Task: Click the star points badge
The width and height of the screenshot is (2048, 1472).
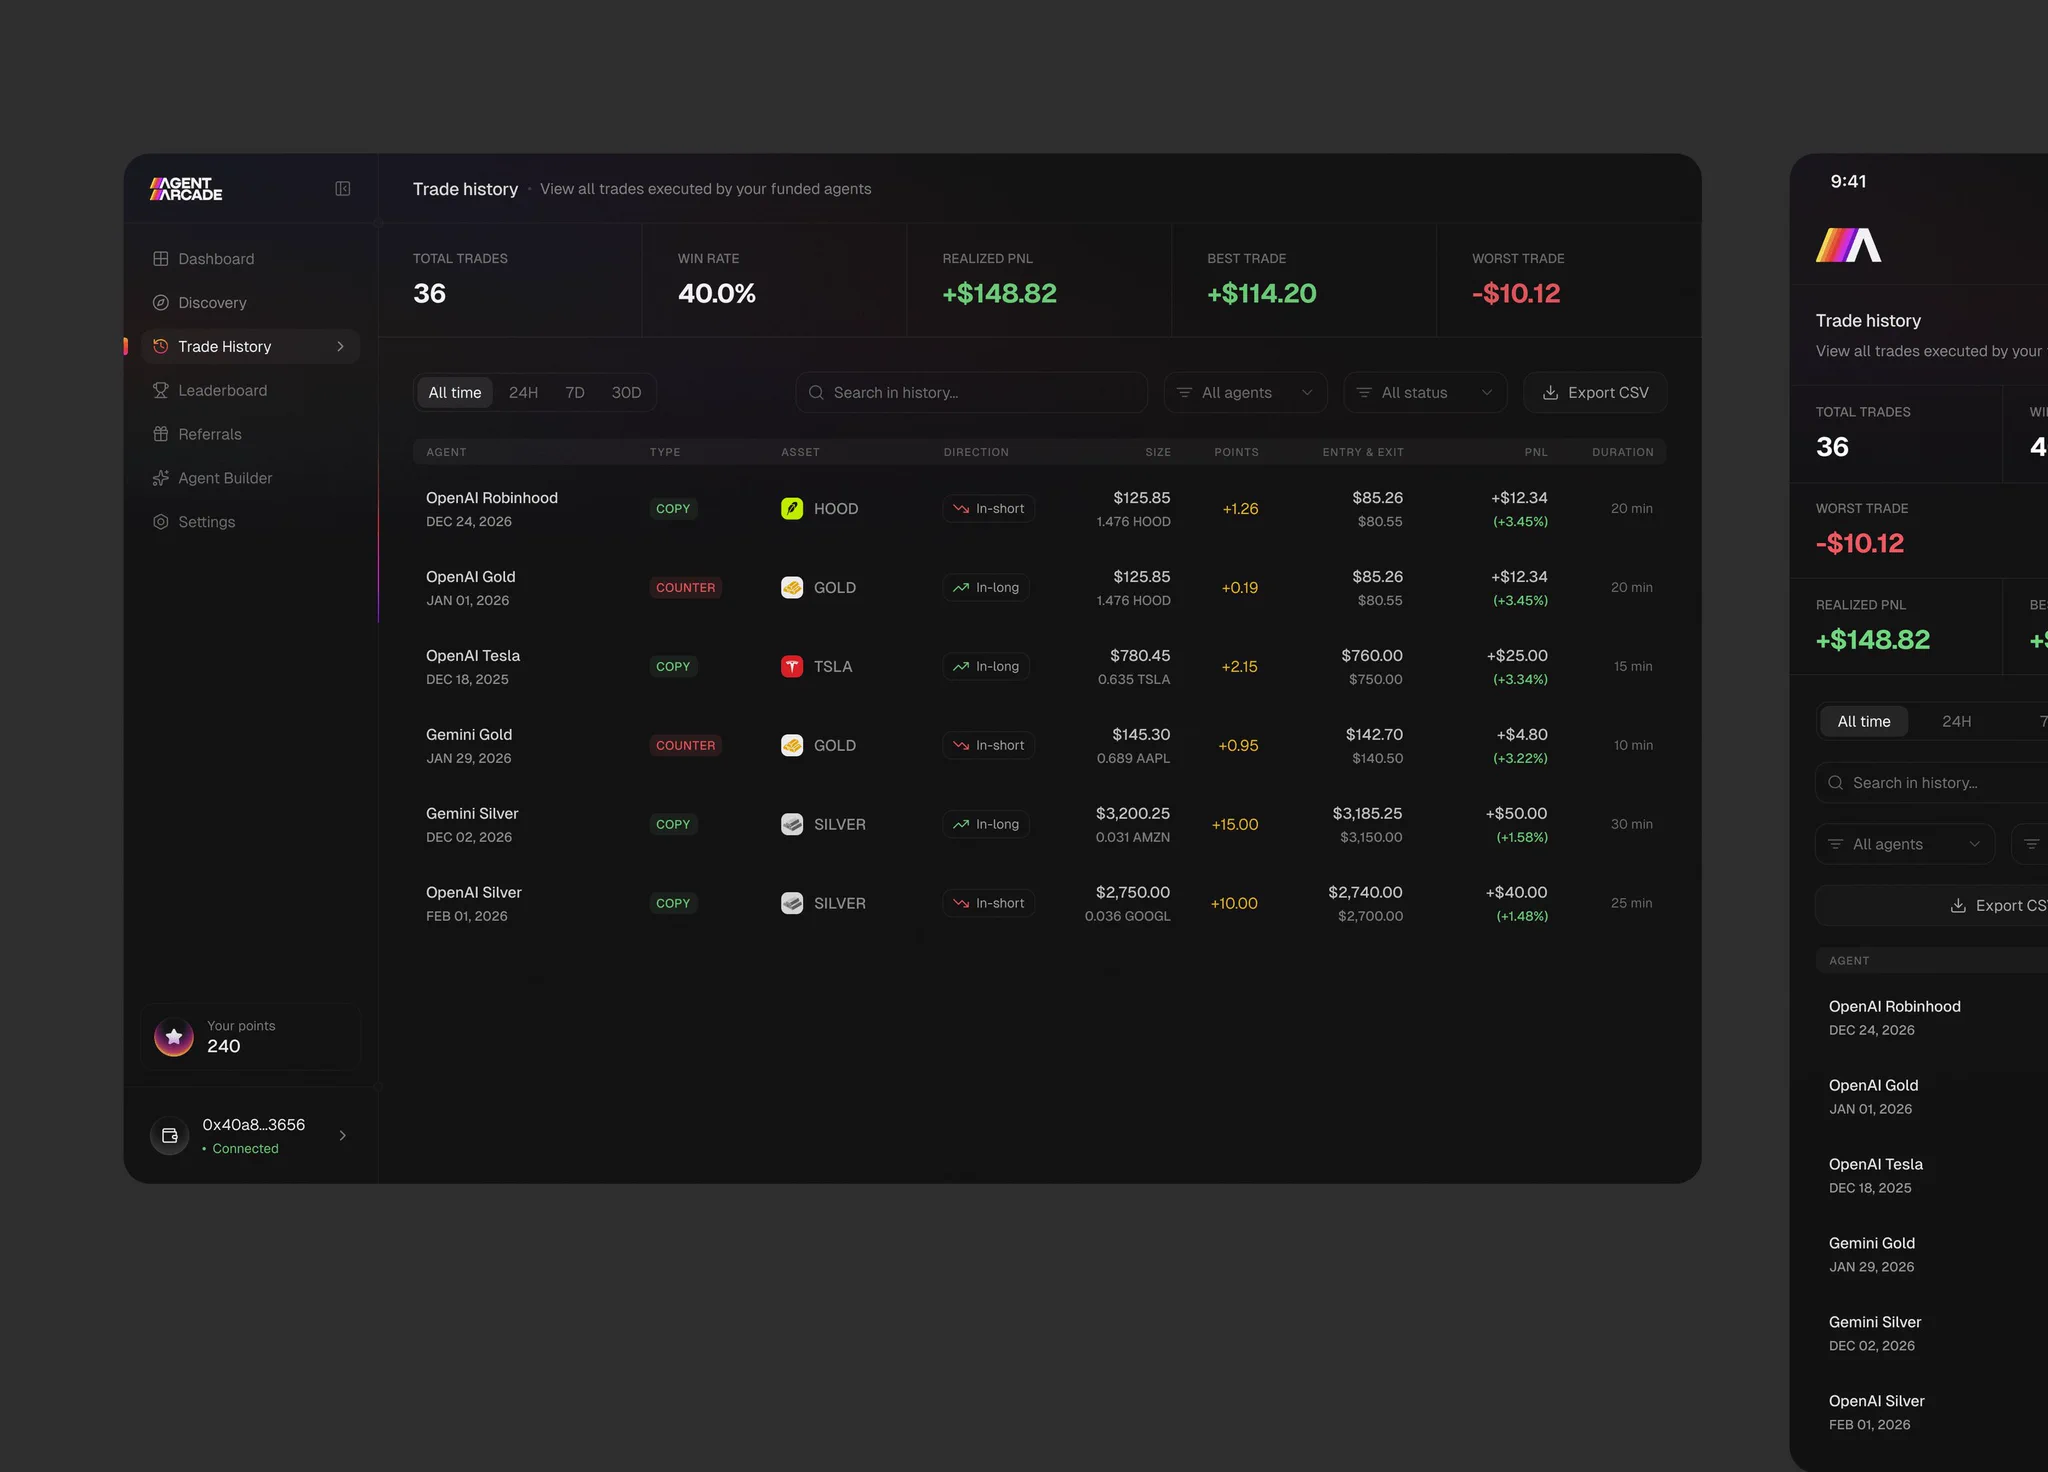Action: pyautogui.click(x=174, y=1037)
